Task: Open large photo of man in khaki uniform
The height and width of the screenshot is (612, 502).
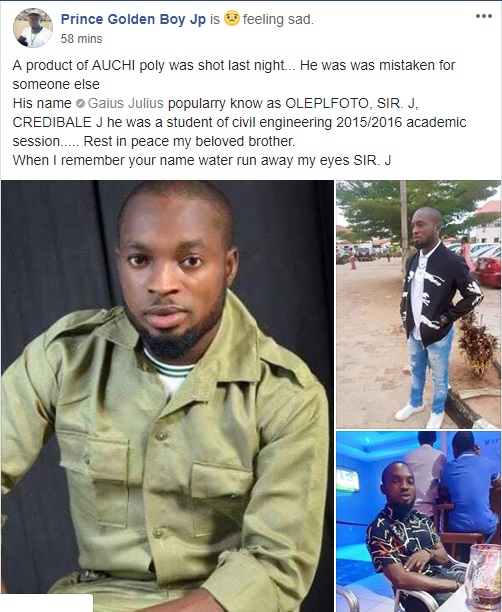Action: 167,396
